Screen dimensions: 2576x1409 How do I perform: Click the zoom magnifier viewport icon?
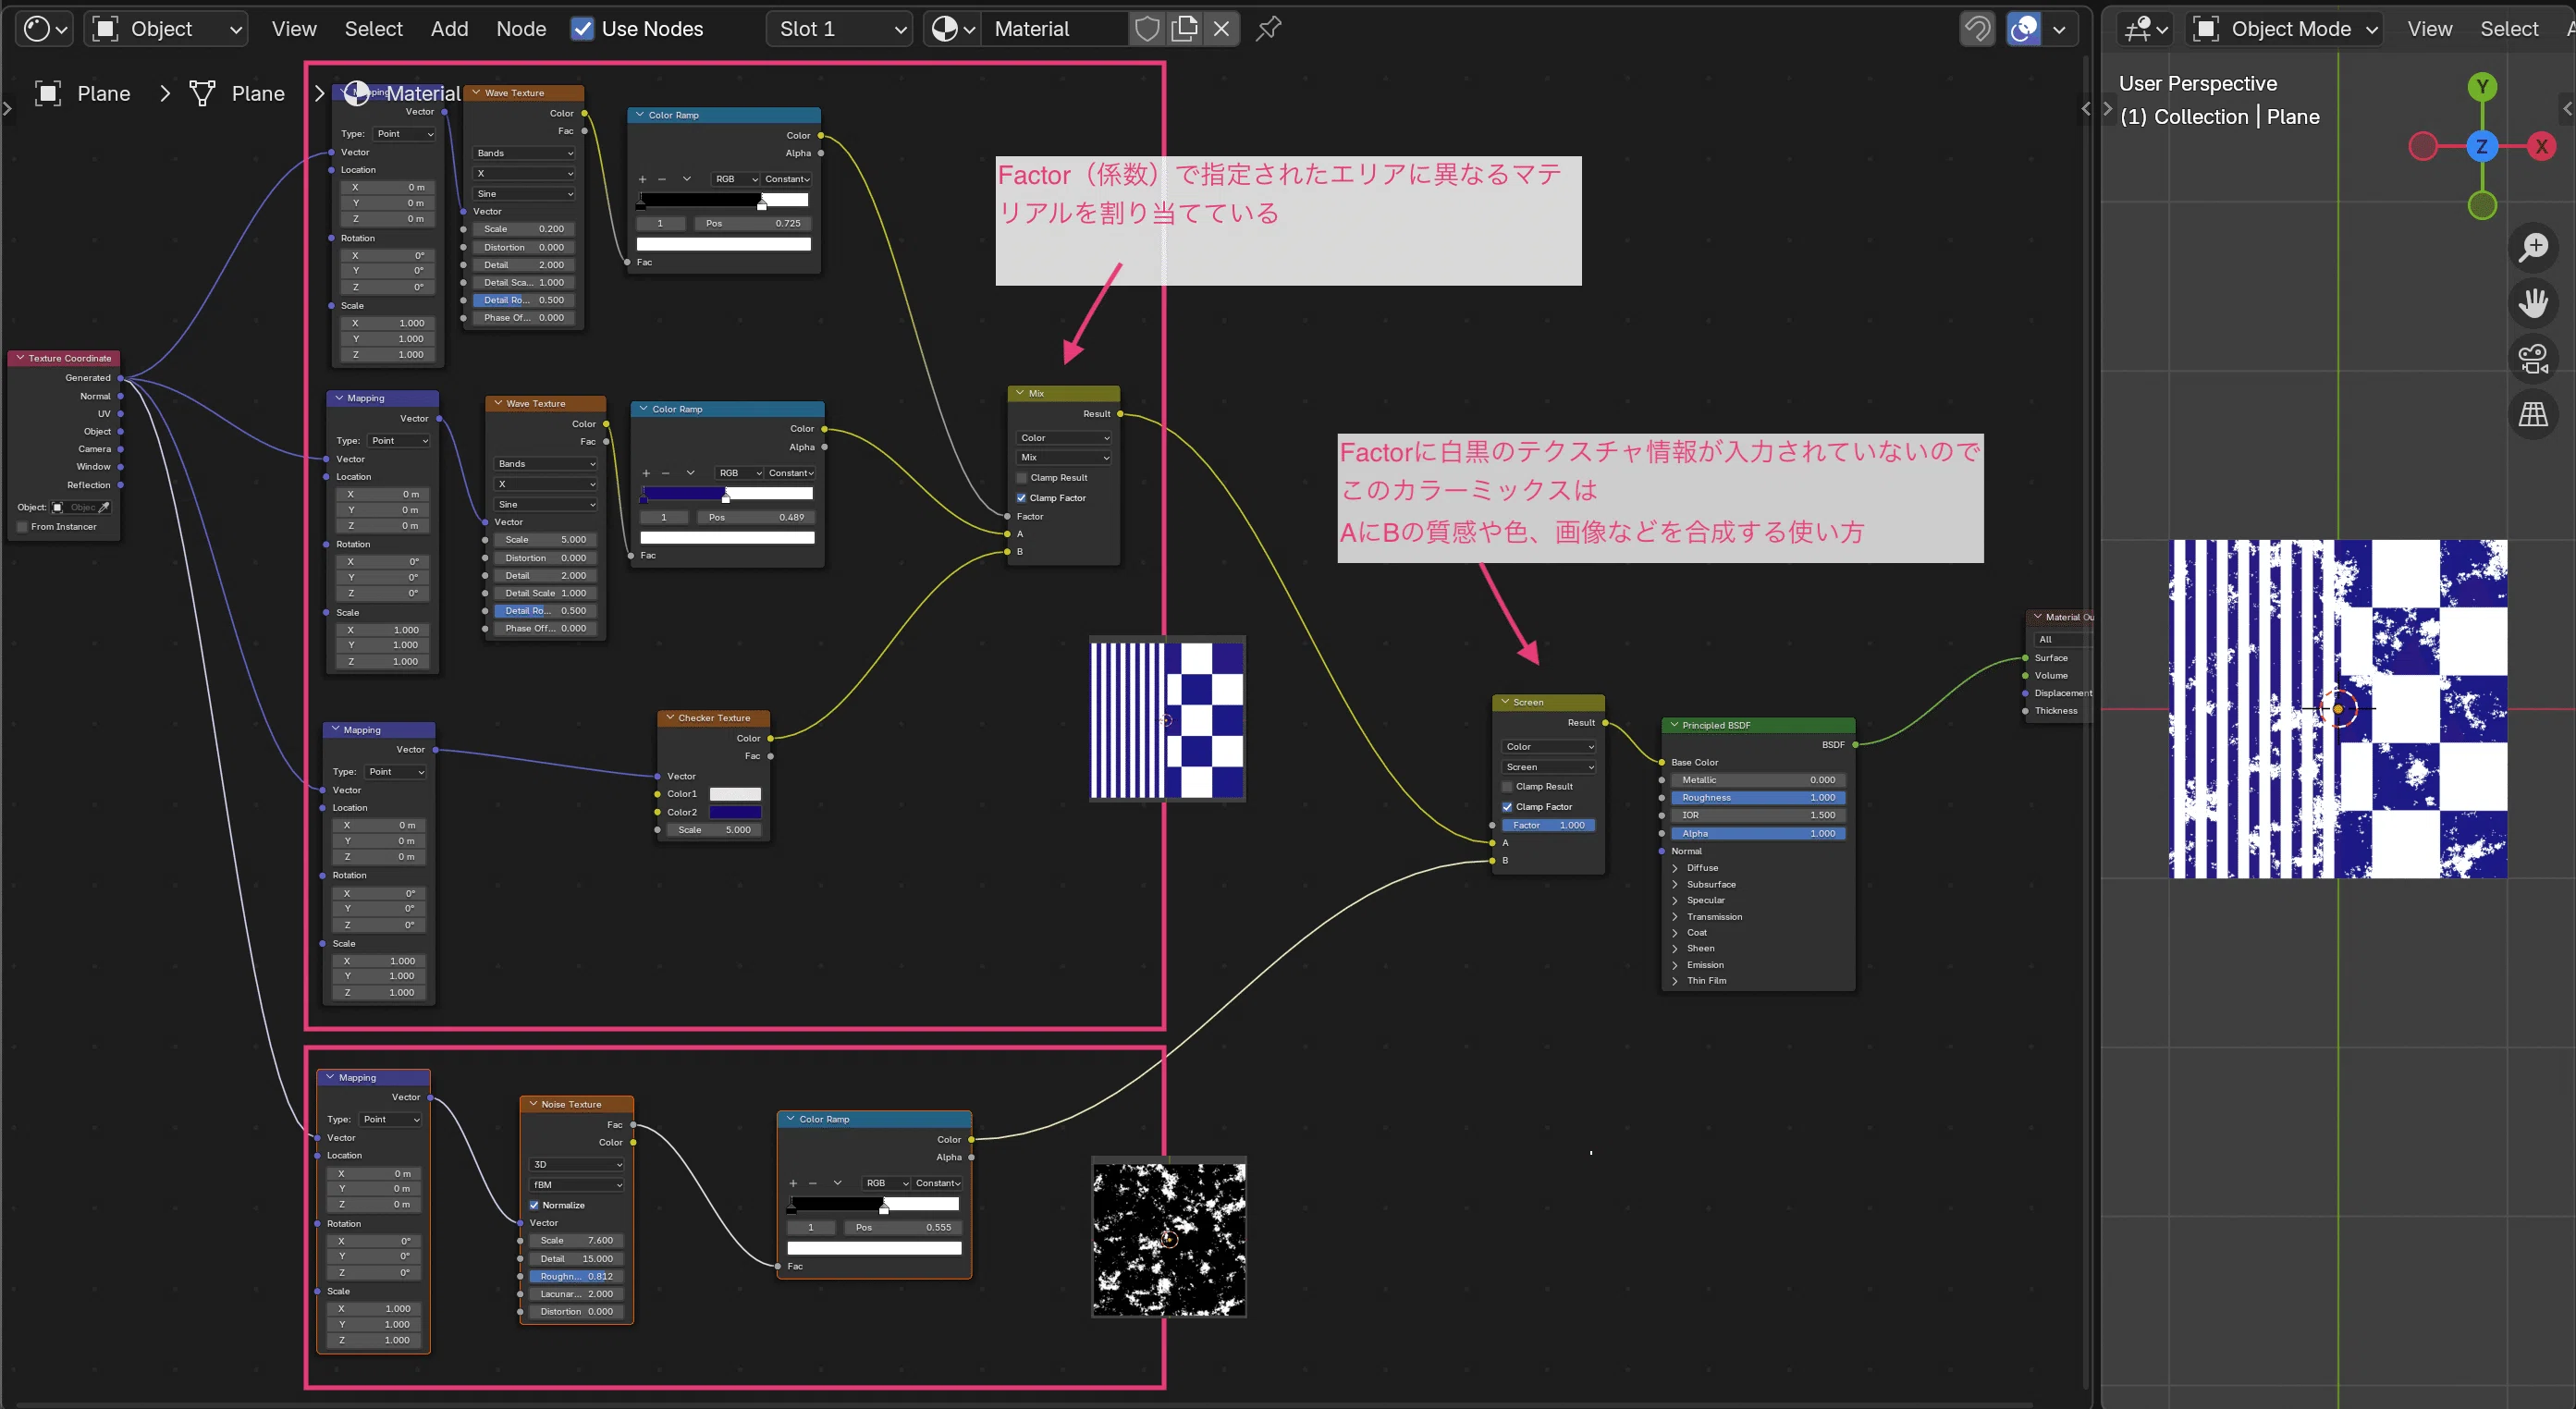point(2532,247)
